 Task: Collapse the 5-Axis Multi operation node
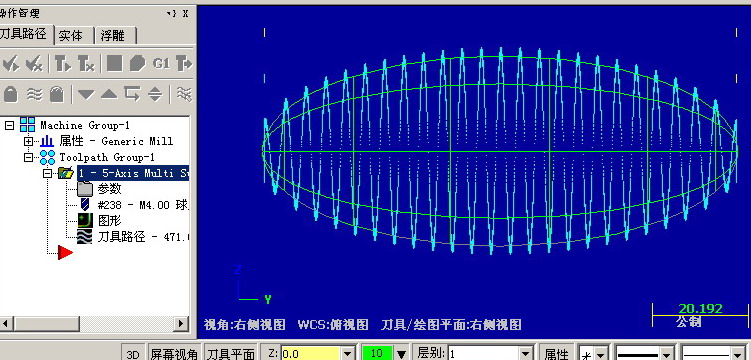(47, 173)
